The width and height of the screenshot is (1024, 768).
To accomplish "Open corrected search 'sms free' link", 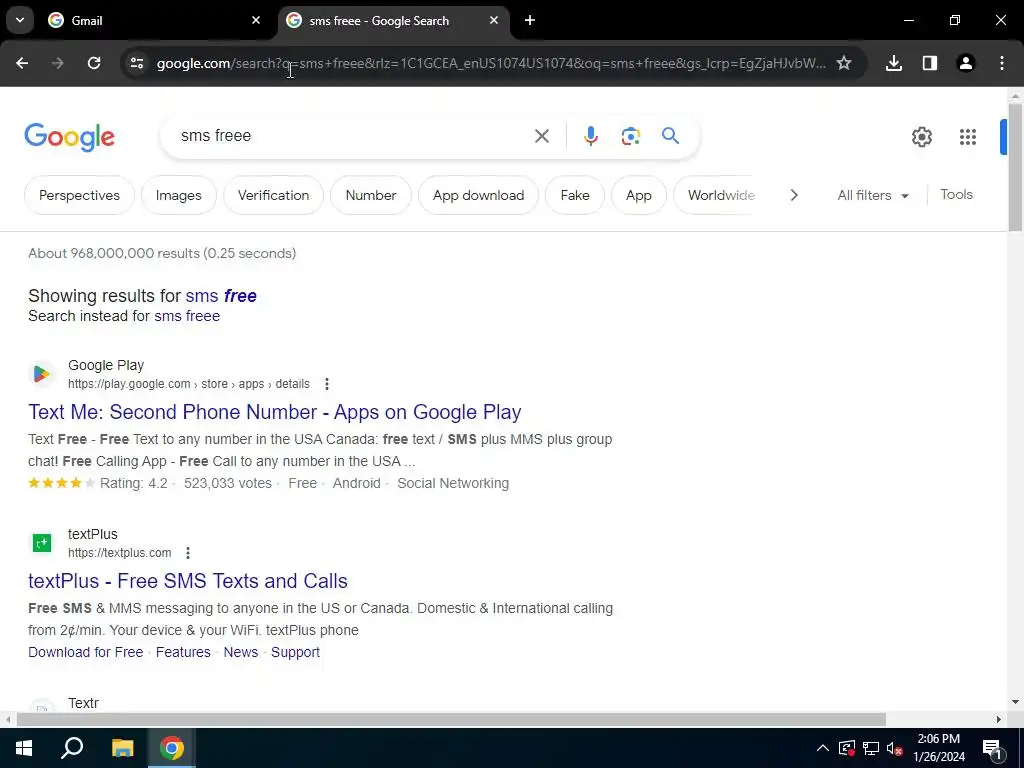I will pyautogui.click(x=221, y=296).
